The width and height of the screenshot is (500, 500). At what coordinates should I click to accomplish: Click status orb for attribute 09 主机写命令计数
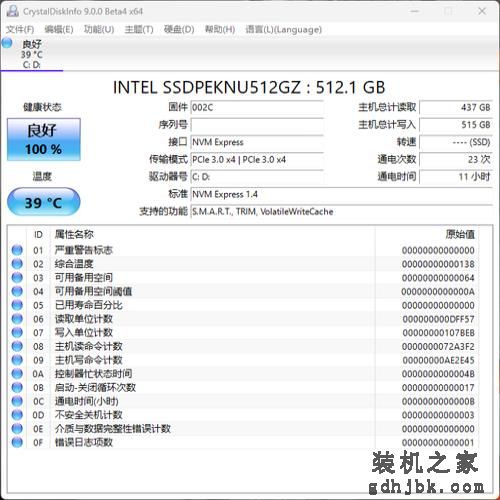17,360
